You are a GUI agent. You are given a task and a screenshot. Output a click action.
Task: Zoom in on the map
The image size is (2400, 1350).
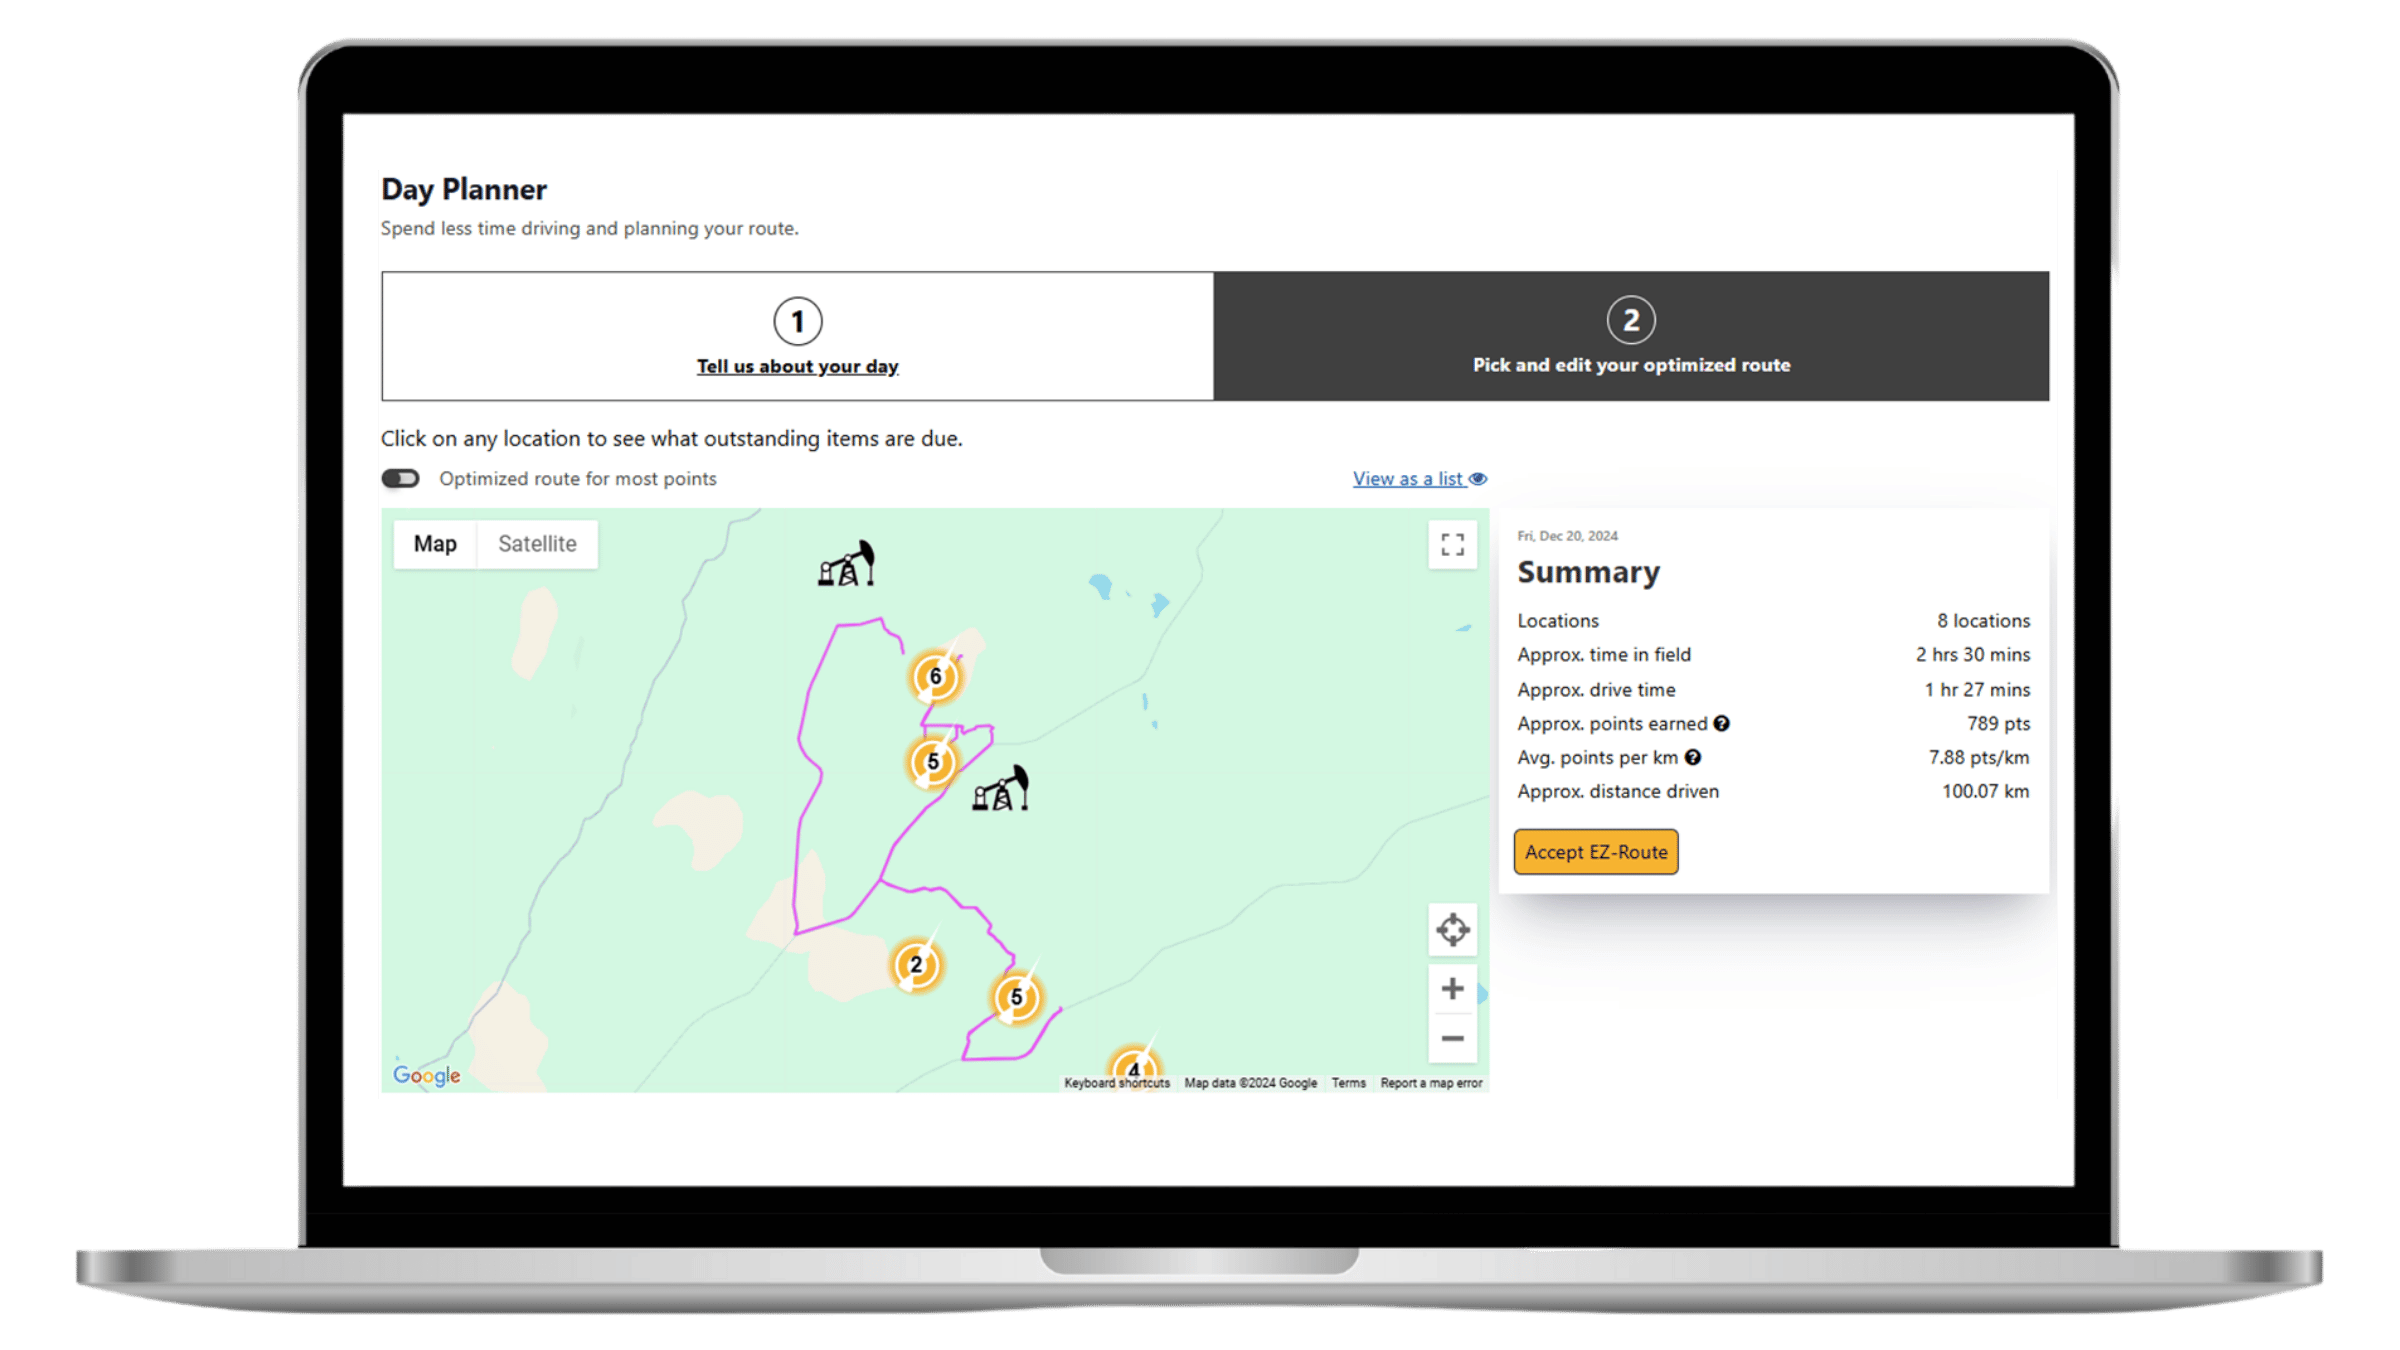pos(1452,989)
